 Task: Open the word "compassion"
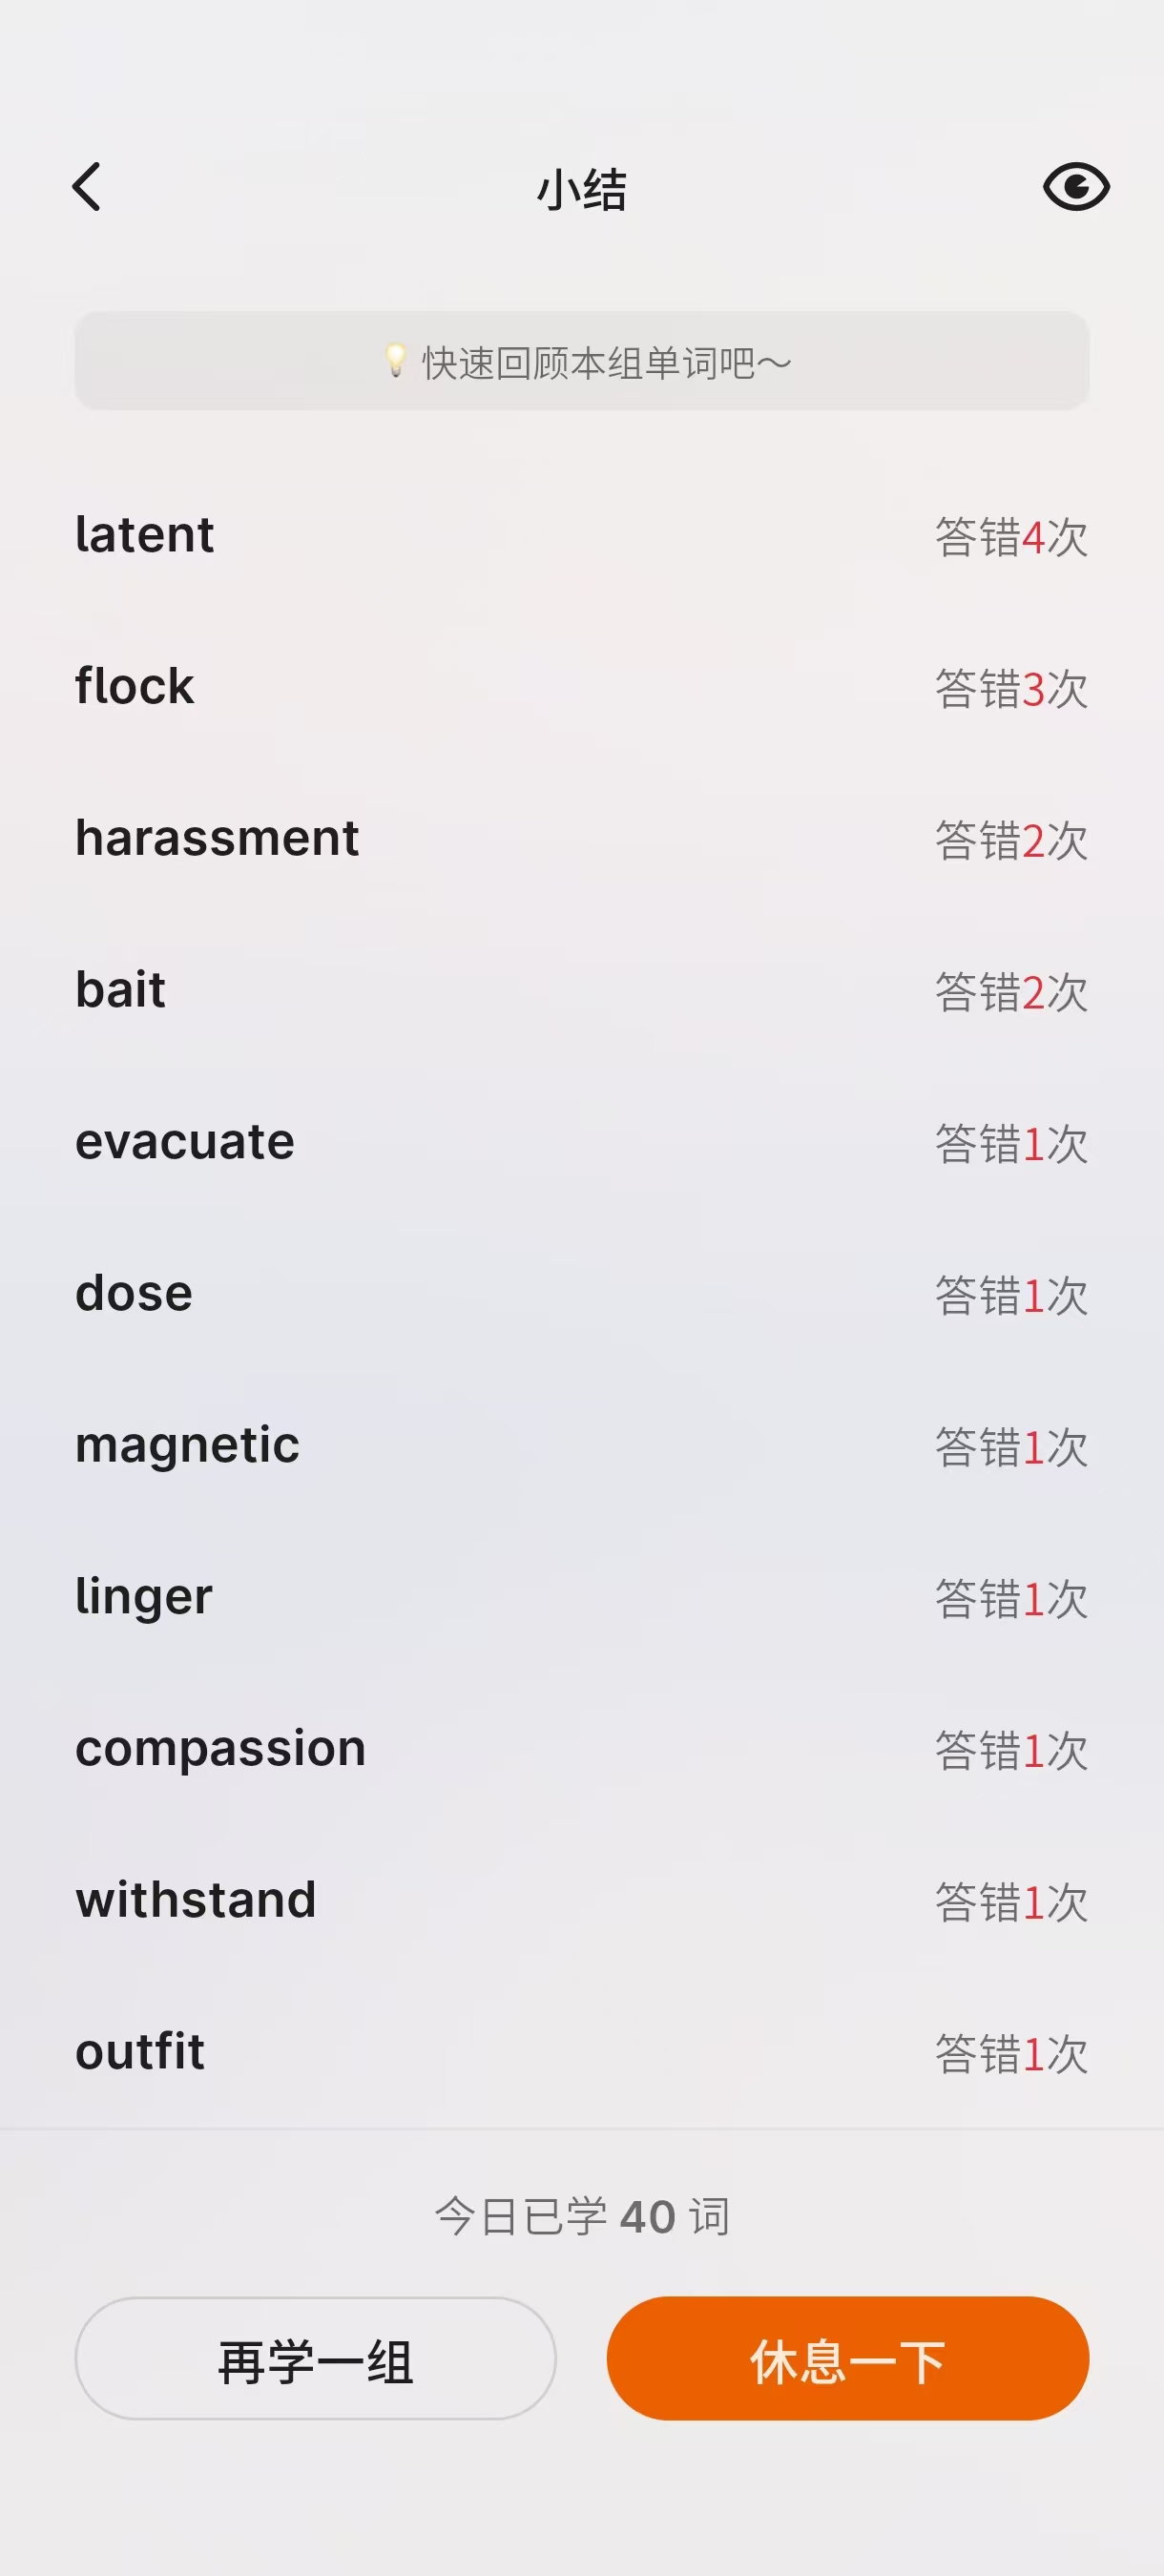[x=221, y=1749]
